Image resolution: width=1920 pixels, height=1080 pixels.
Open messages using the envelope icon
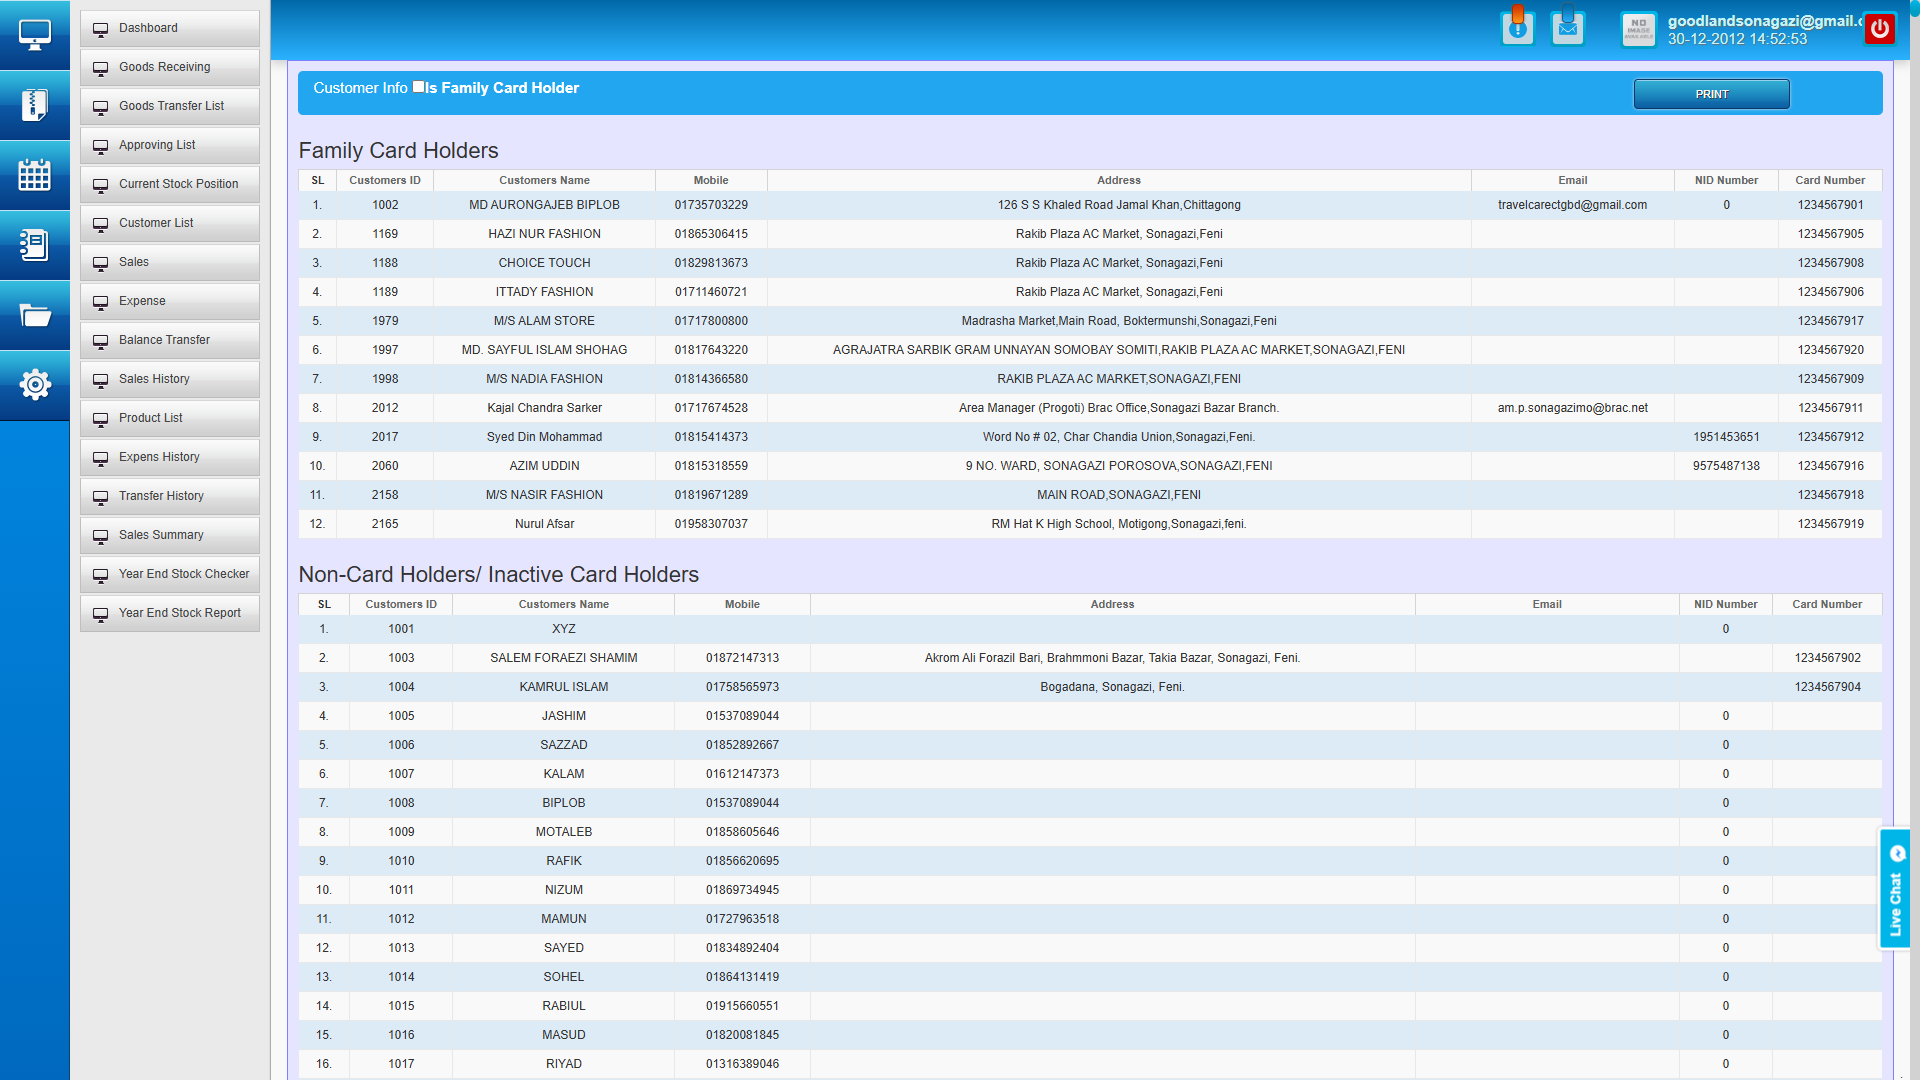(1568, 27)
